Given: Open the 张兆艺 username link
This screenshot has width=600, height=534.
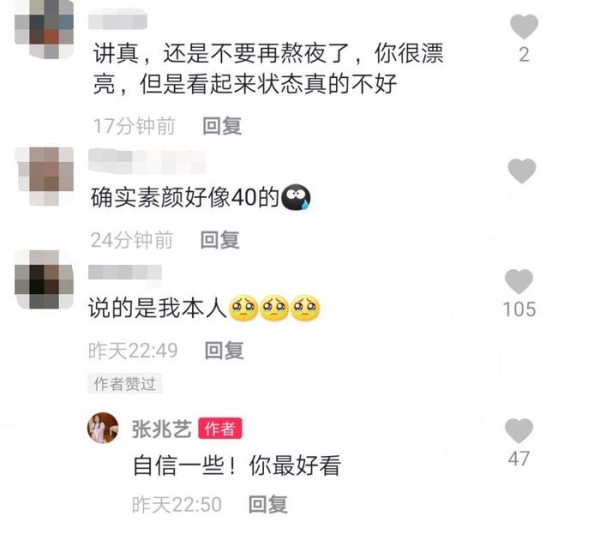Looking at the screenshot, I should point(161,429).
